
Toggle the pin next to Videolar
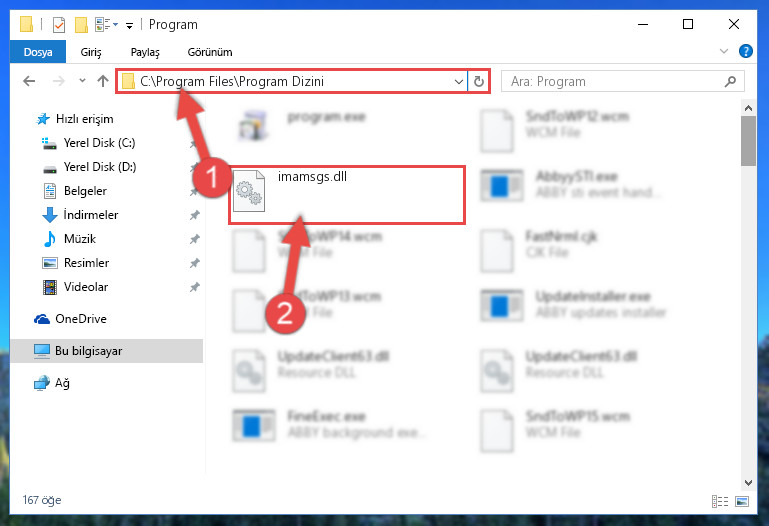195,287
